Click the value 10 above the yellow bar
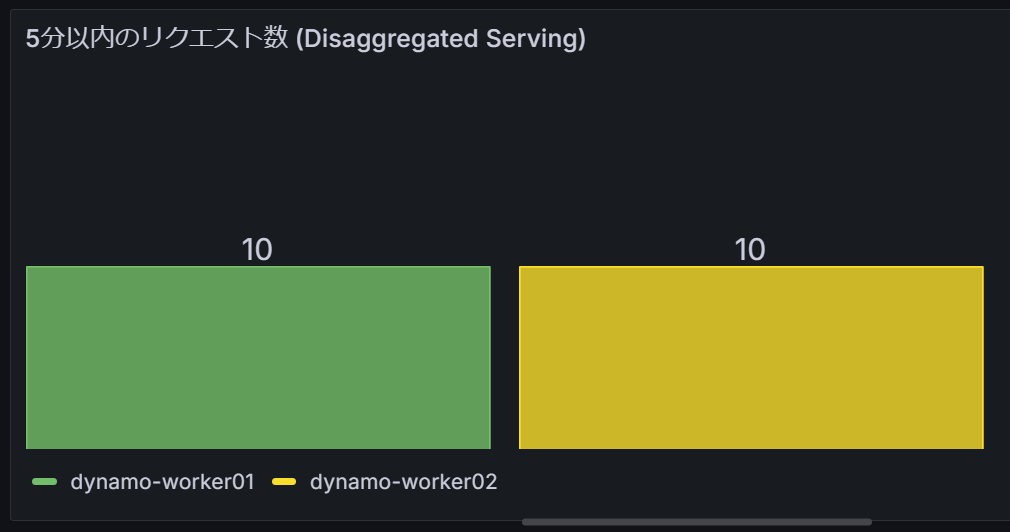The height and width of the screenshot is (532, 1010). (x=750, y=250)
